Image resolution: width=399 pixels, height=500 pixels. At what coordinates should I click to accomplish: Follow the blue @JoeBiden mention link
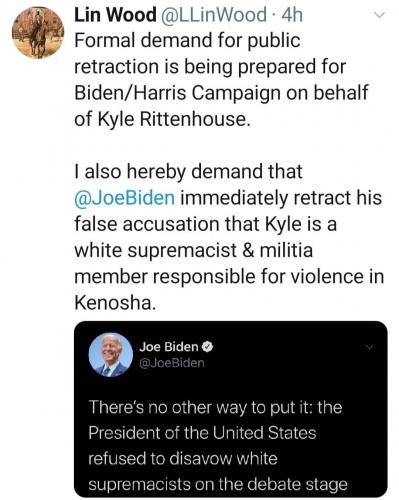(124, 198)
